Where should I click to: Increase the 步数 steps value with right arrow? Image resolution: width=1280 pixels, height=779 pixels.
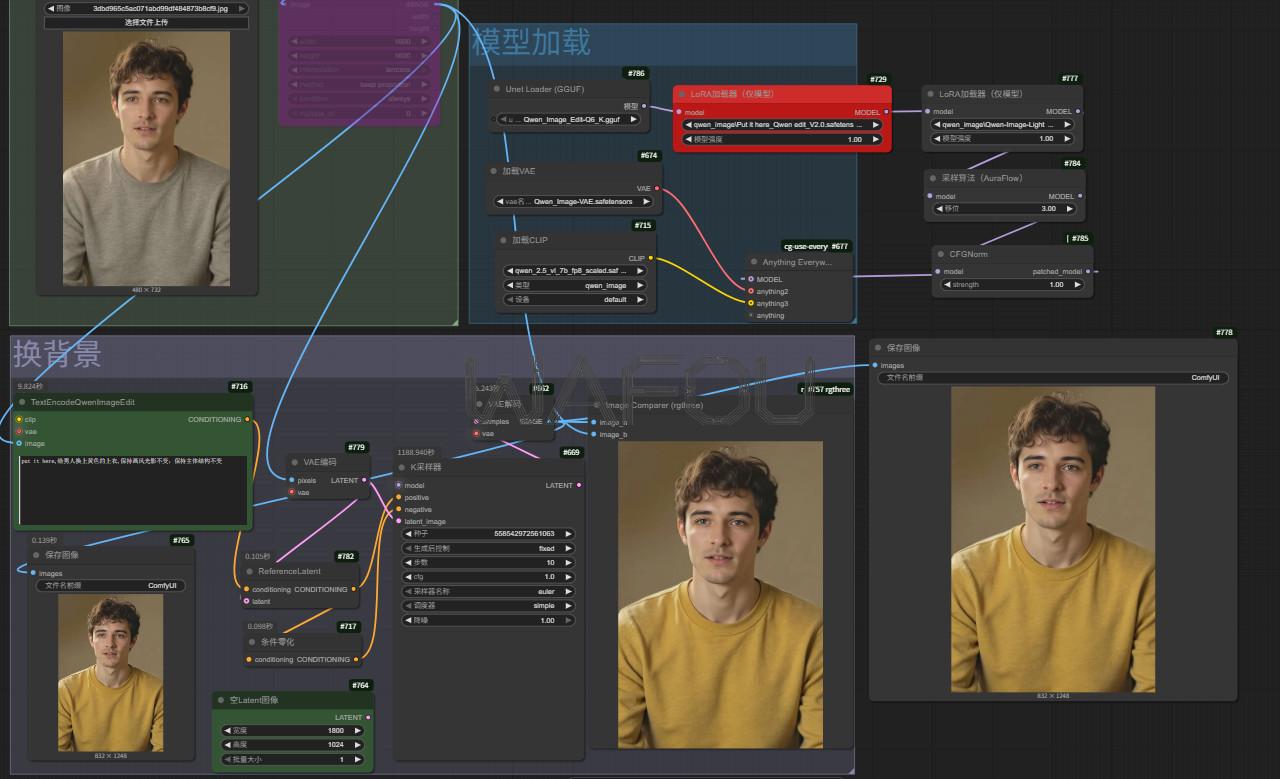[x=569, y=563]
